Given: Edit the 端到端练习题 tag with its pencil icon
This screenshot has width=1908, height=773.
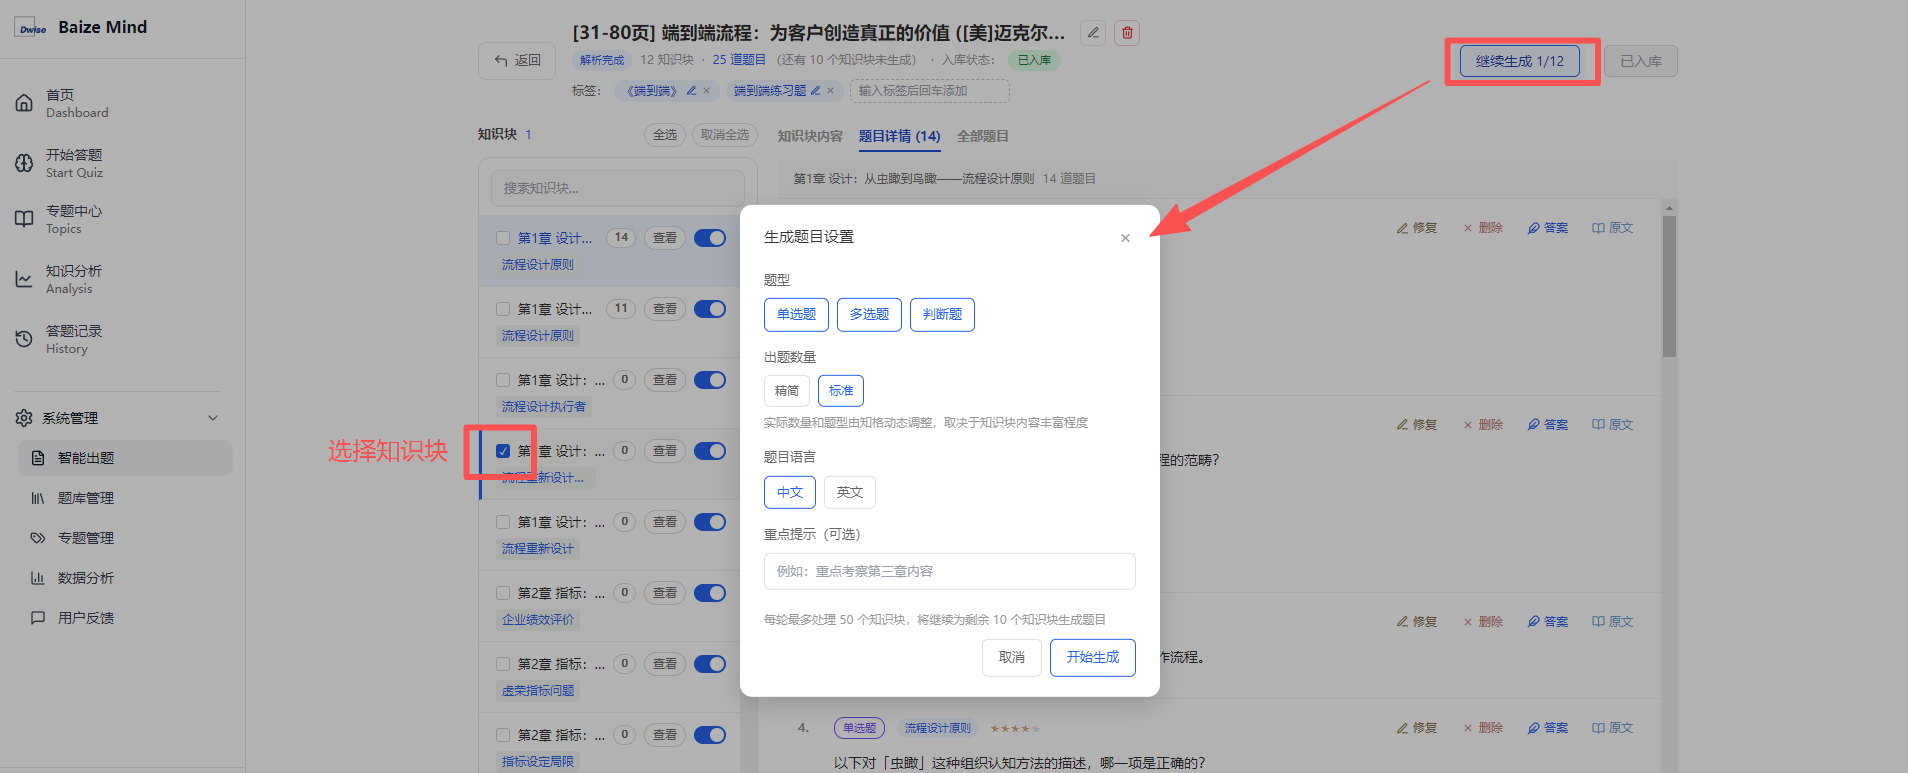Looking at the screenshot, I should (815, 91).
